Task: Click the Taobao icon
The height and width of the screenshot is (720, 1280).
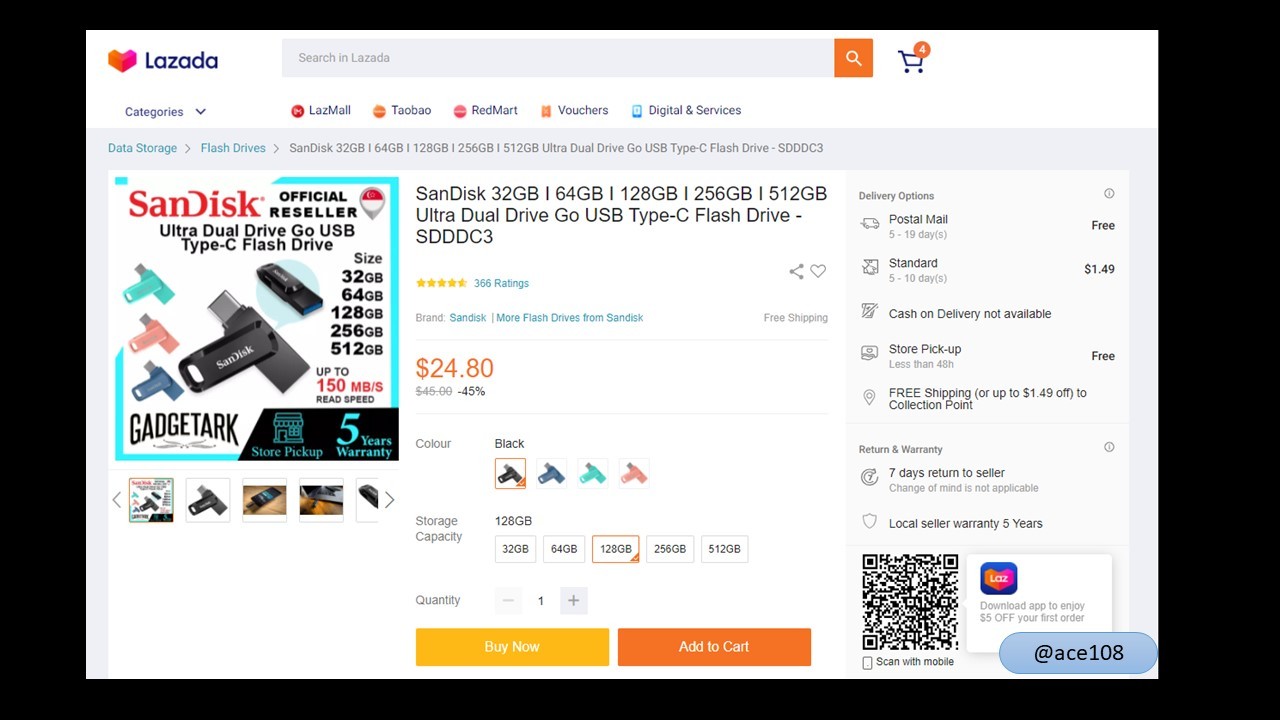Action: click(x=379, y=111)
